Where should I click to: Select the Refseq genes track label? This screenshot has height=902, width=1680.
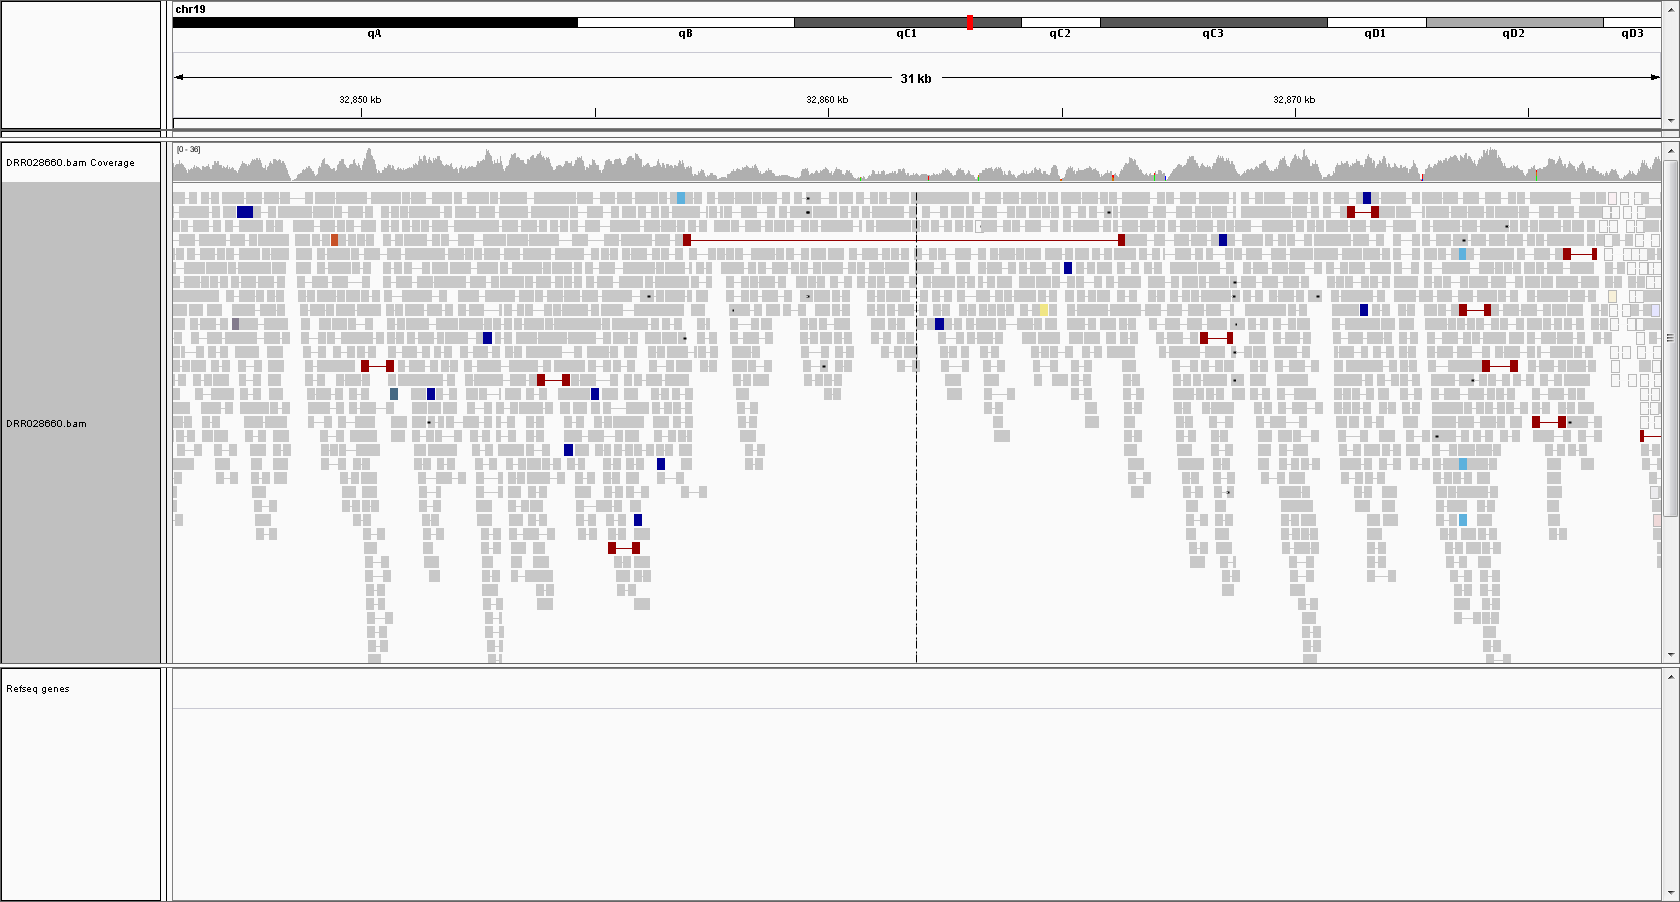pos(38,689)
